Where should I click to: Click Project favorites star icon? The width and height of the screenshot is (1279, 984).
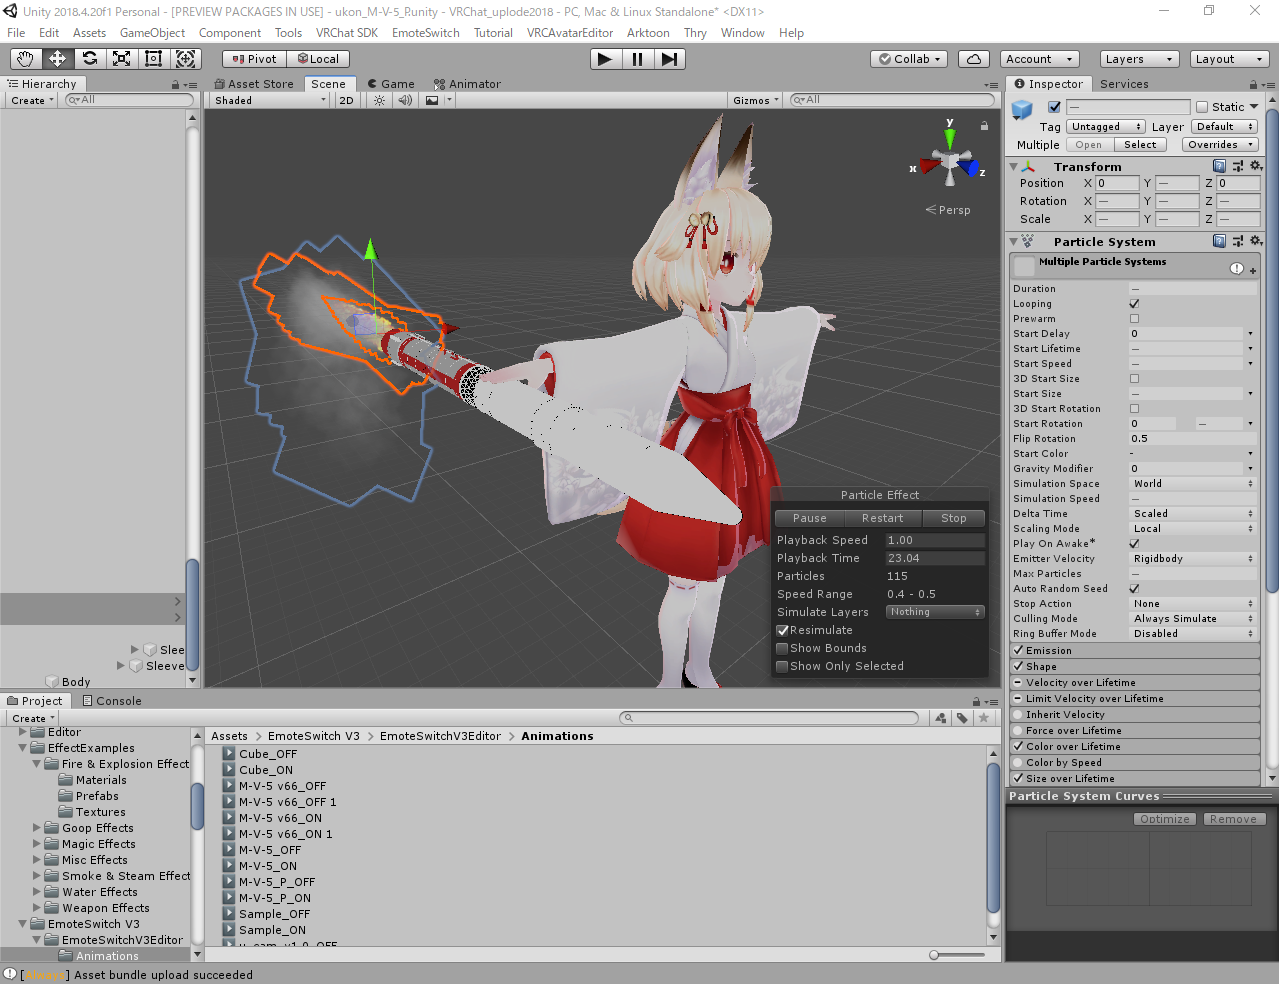click(984, 718)
